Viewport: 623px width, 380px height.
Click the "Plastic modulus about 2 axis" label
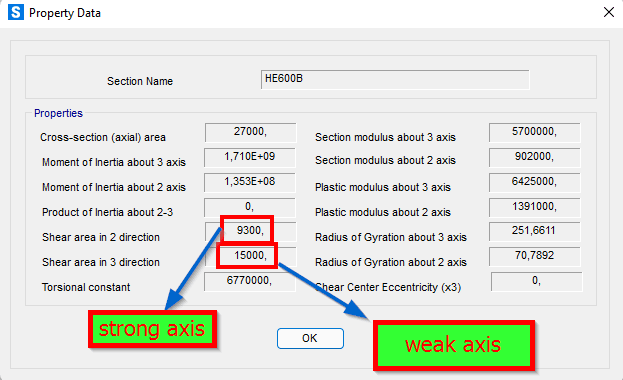[x=383, y=212]
